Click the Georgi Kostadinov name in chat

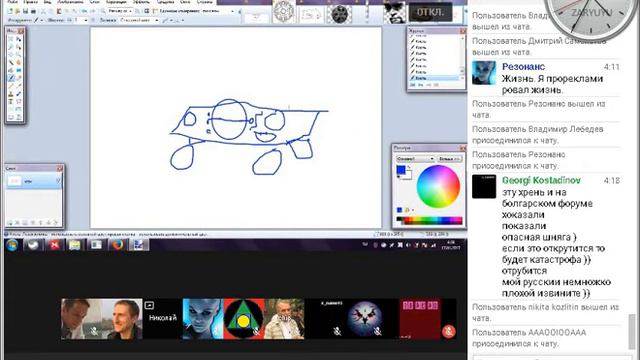541,180
